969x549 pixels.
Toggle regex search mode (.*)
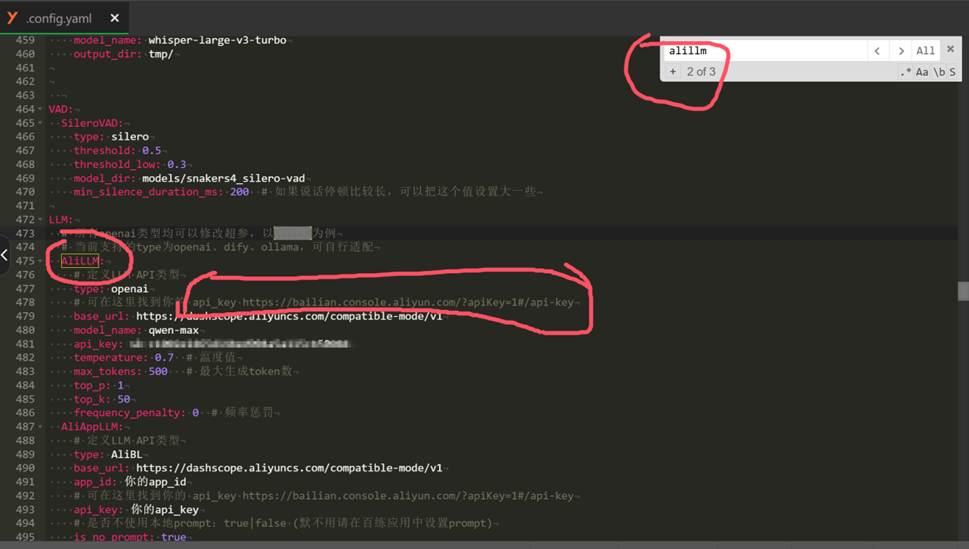point(905,72)
